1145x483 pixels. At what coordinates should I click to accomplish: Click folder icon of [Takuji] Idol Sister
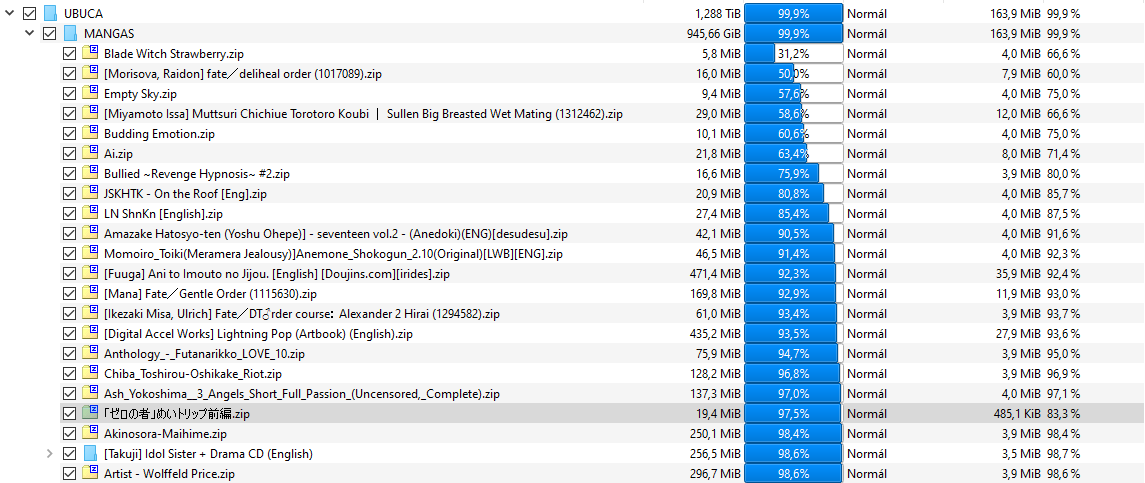tap(90, 453)
